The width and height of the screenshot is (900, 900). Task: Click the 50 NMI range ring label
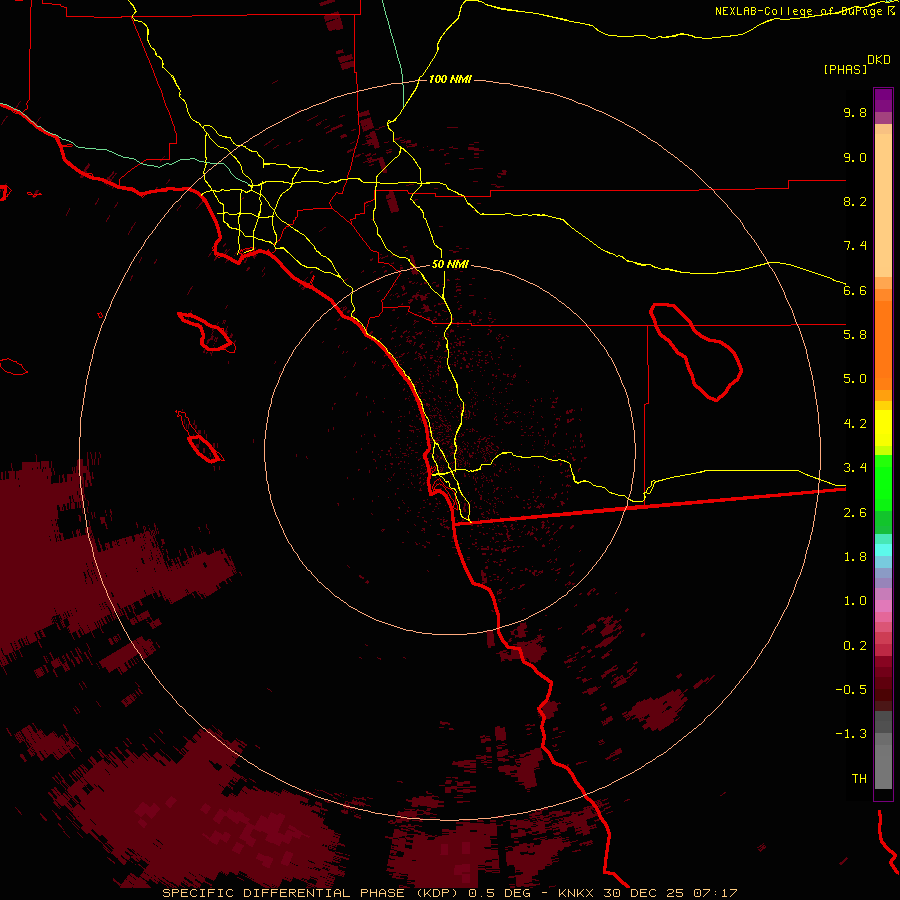click(450, 264)
